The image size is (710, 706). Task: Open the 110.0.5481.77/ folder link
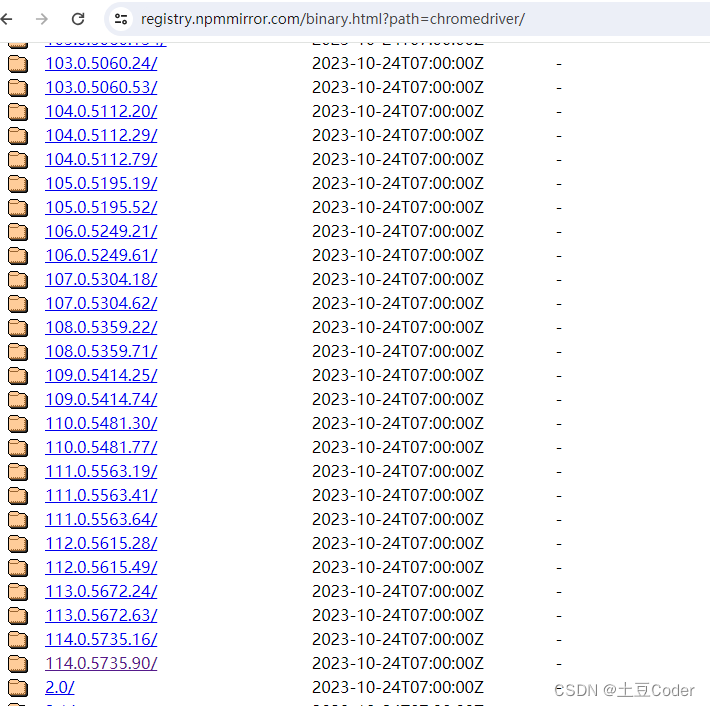(x=101, y=447)
